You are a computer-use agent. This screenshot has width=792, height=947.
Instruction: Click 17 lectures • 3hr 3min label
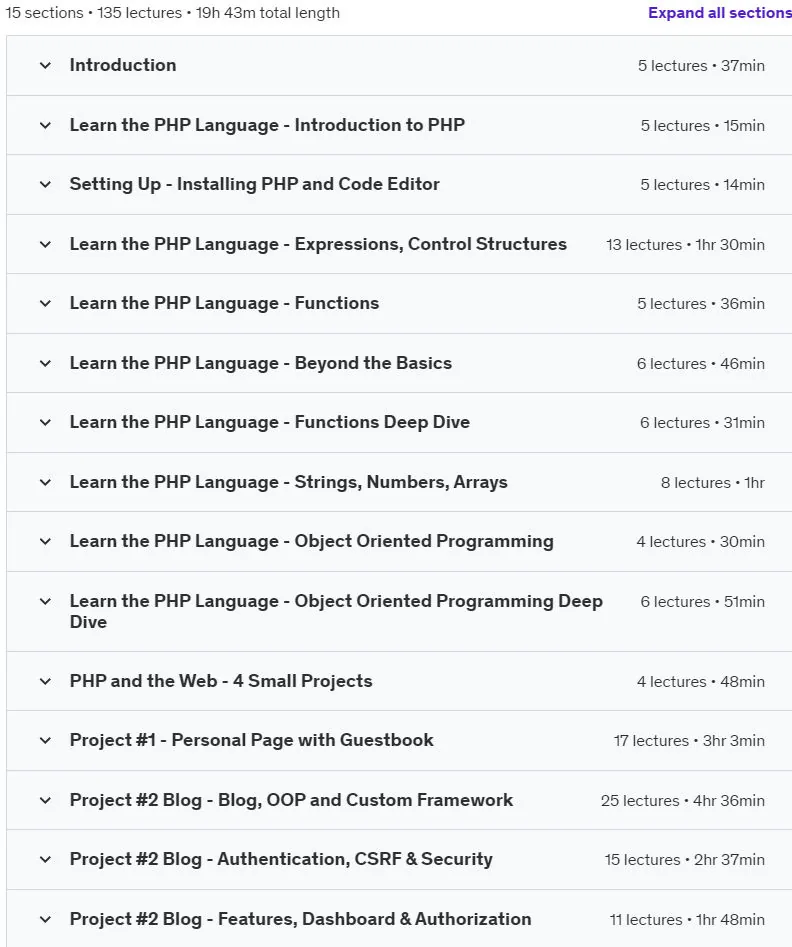coord(689,741)
